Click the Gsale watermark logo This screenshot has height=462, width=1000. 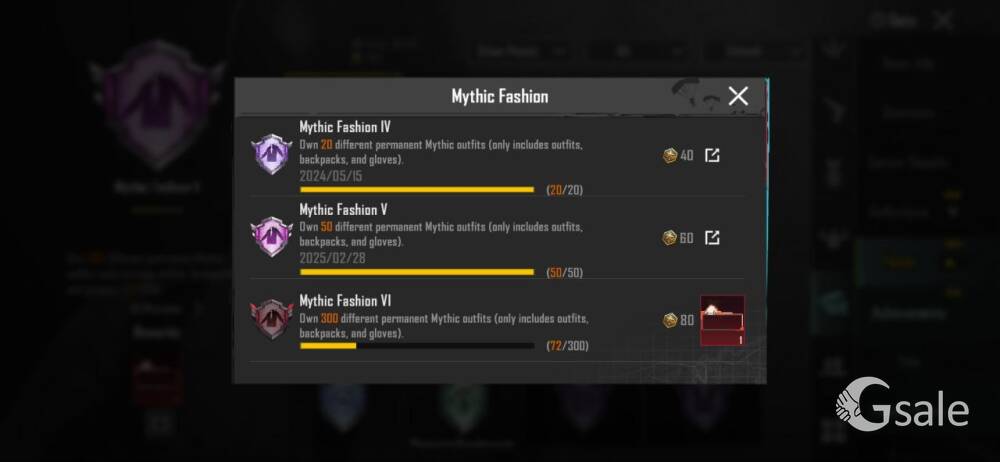click(902, 403)
